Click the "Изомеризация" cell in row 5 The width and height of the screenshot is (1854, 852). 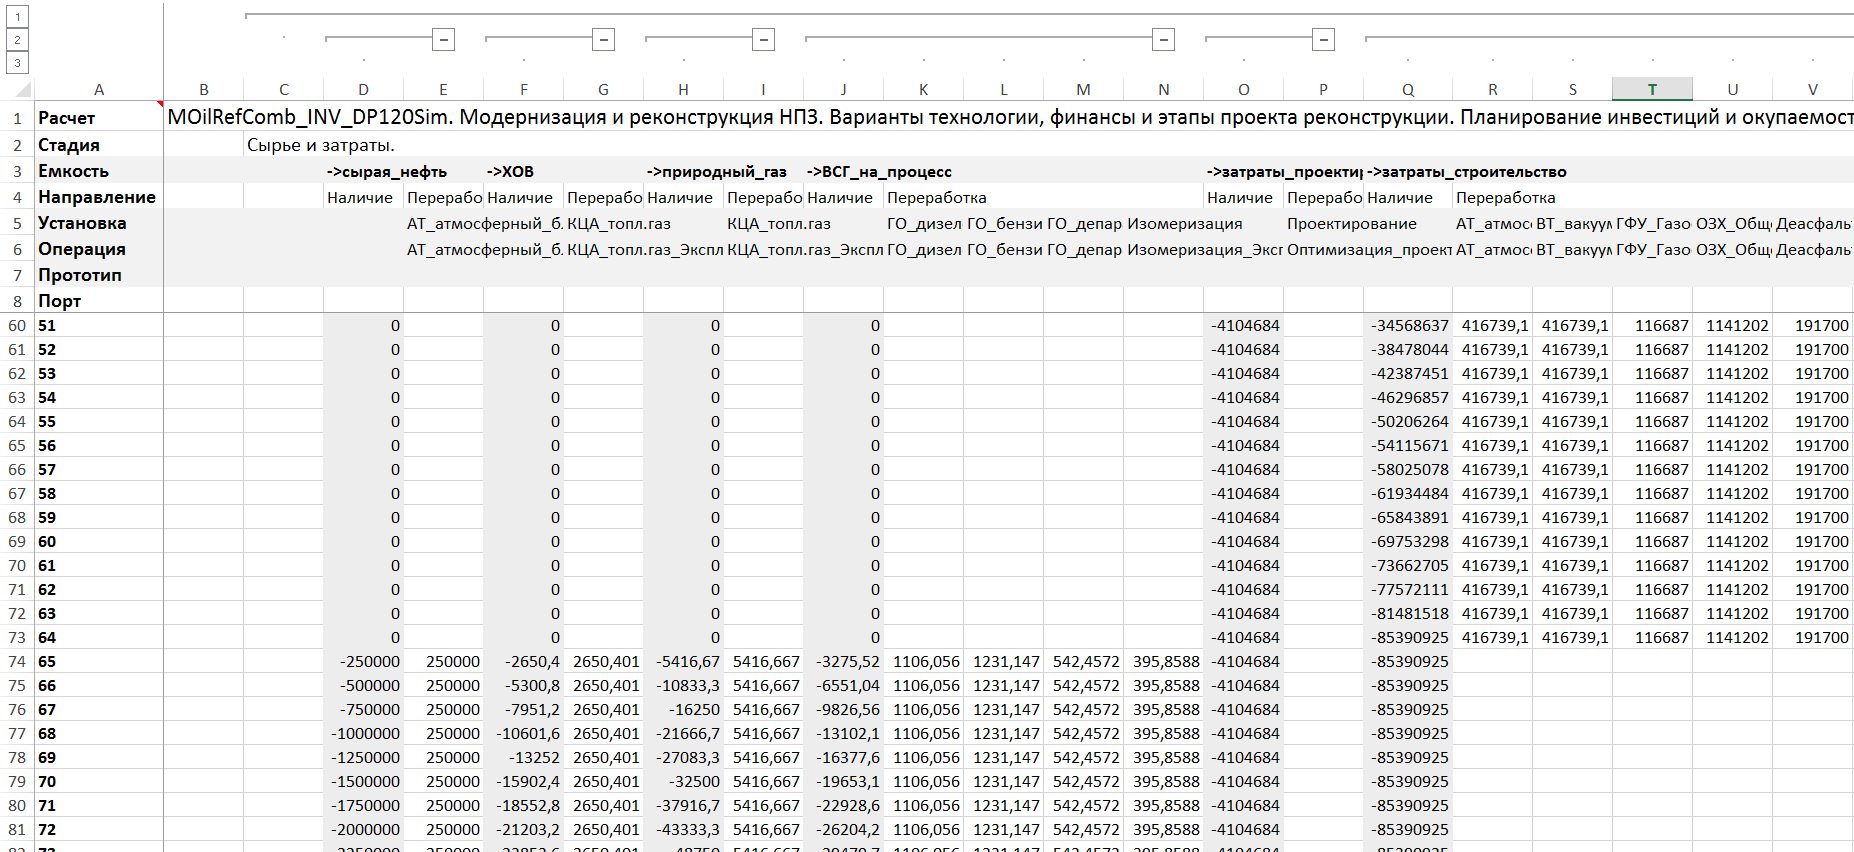tap(1184, 224)
